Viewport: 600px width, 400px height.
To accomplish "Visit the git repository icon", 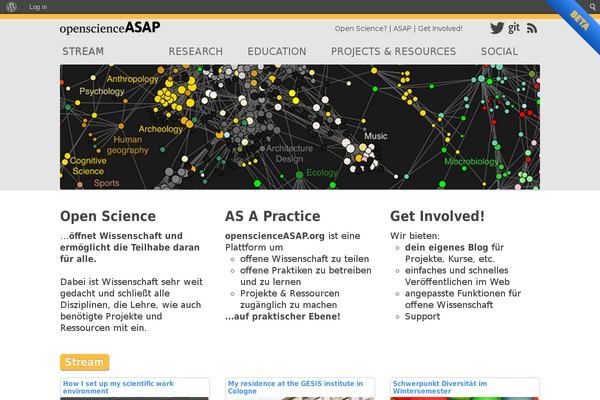I will click(x=514, y=28).
